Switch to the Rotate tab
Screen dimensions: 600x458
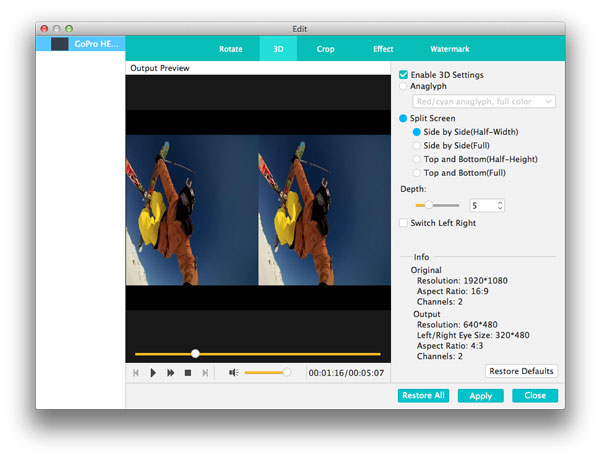231,49
